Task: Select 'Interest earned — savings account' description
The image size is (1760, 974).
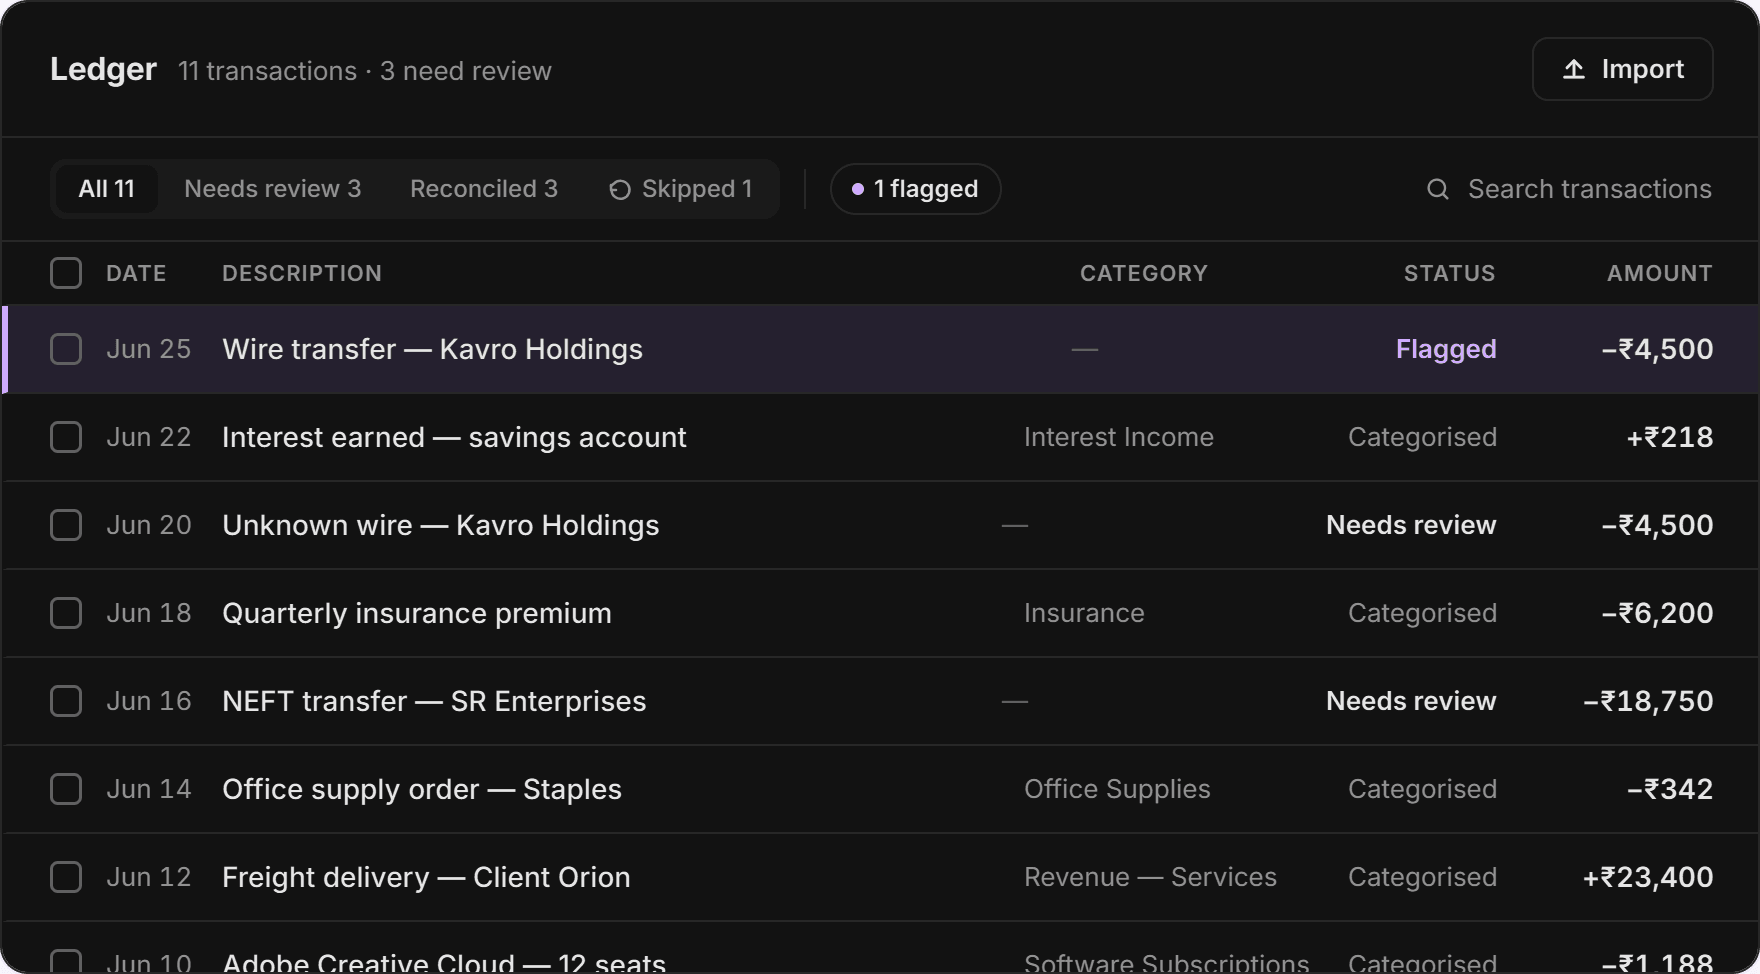Action: pos(454,437)
